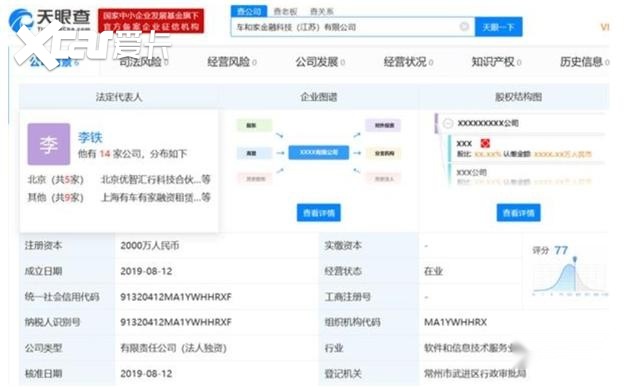
Task: Click the 核准日期 value 2019-08-12
Action: (x=146, y=374)
